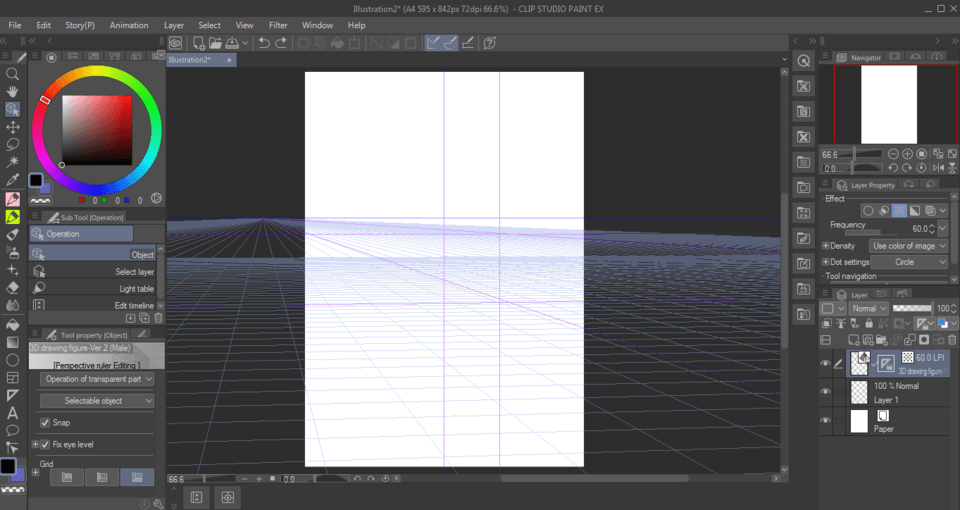
Task: Click zoom in icon in Navigator
Action: [907, 154]
